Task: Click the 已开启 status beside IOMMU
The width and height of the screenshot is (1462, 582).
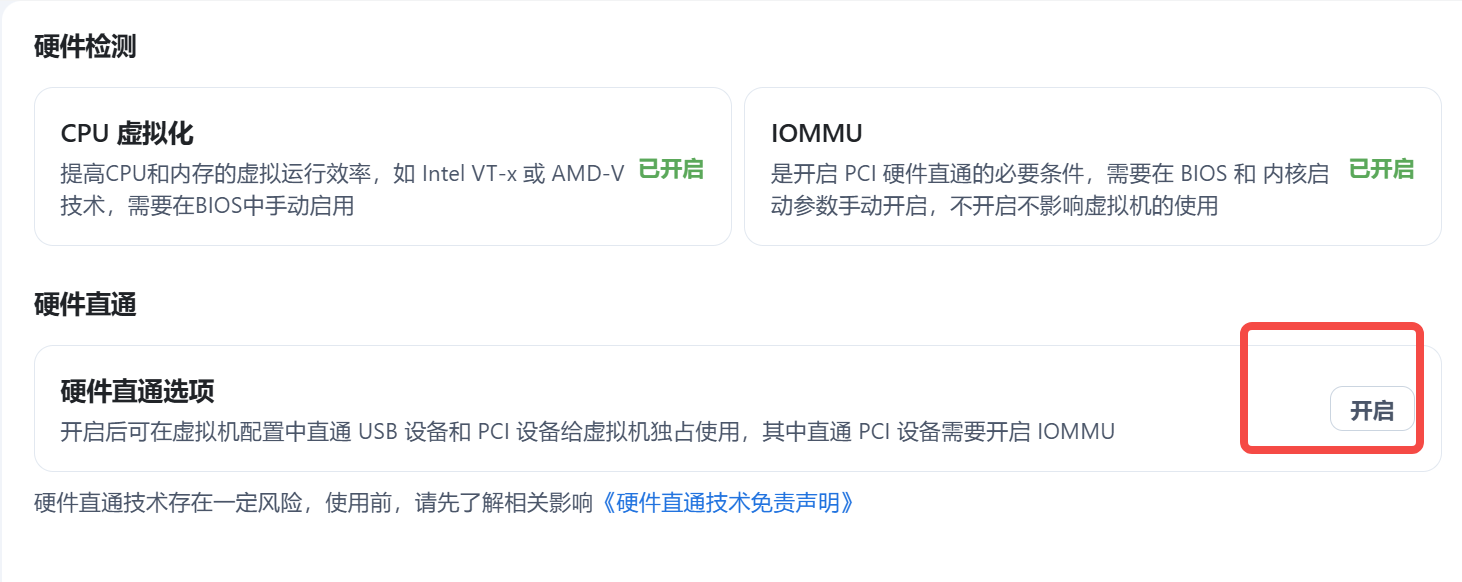Action: pos(1381,169)
